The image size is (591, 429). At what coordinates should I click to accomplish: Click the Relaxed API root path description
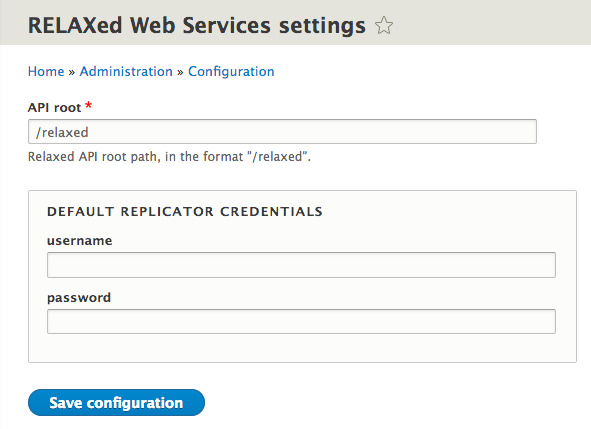point(169,156)
